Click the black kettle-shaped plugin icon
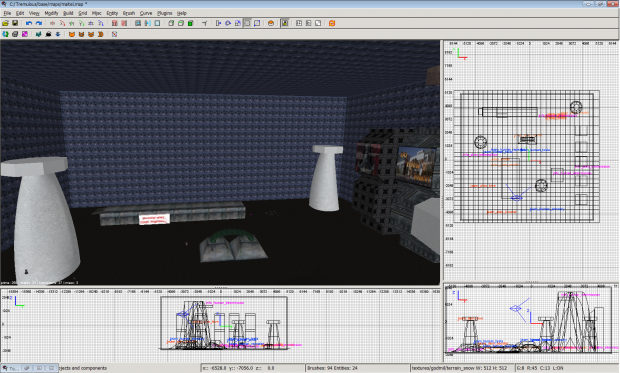Screen dimensions: 620x373 [48, 34]
